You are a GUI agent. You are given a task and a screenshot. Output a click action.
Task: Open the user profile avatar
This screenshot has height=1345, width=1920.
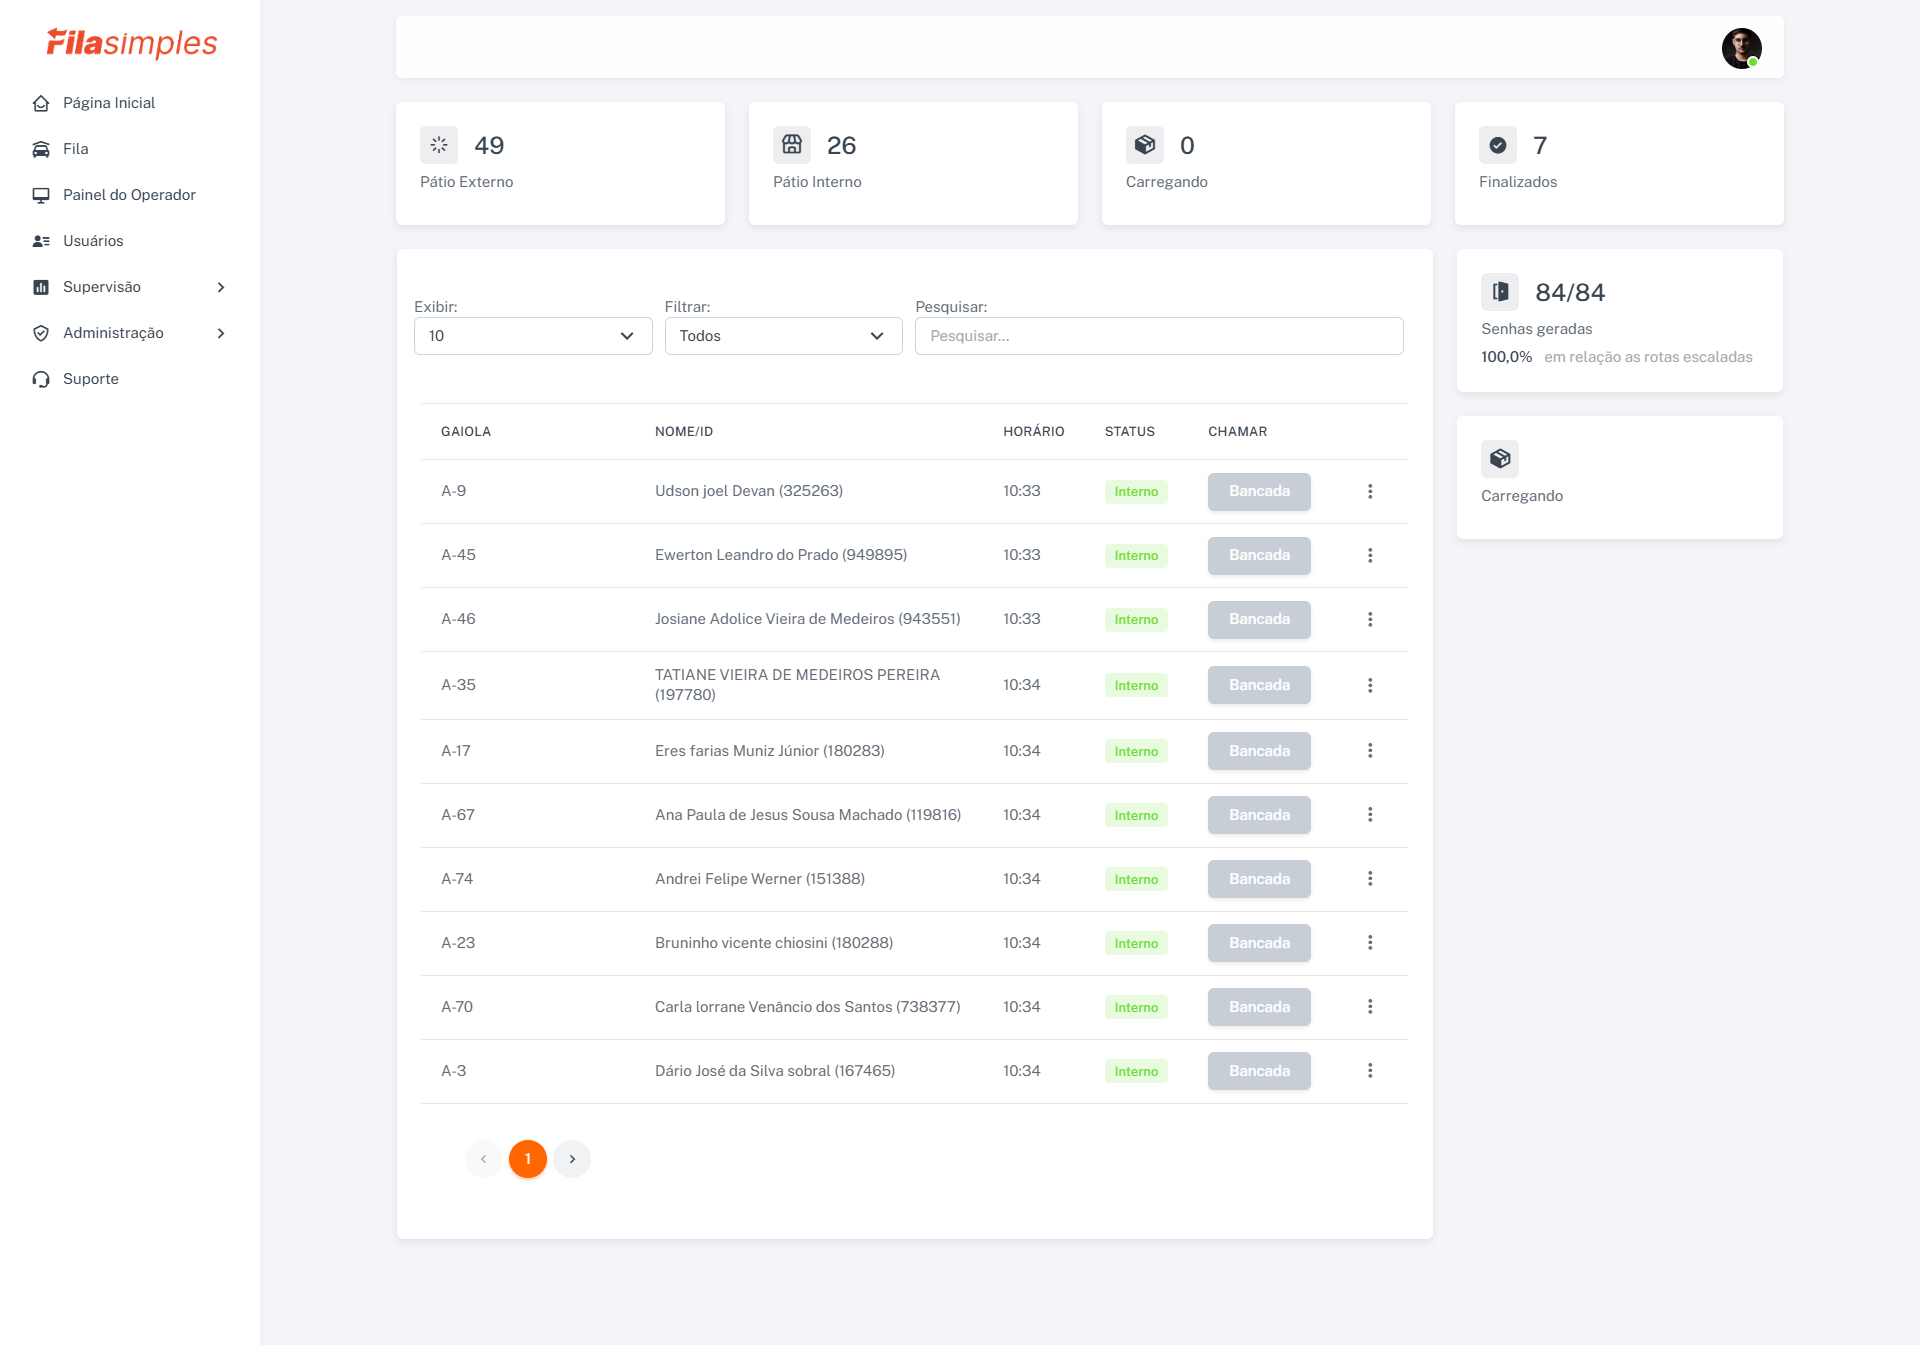[1740, 48]
